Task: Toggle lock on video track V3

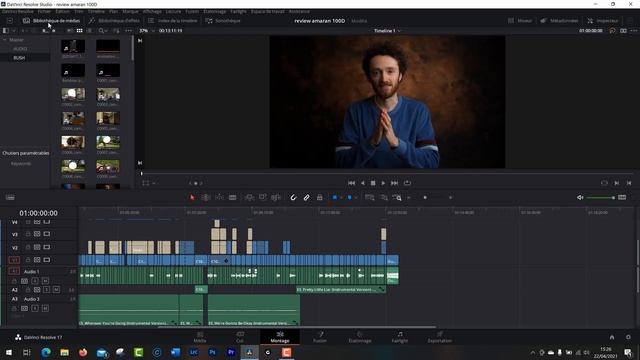Action: pyautogui.click(x=28, y=234)
